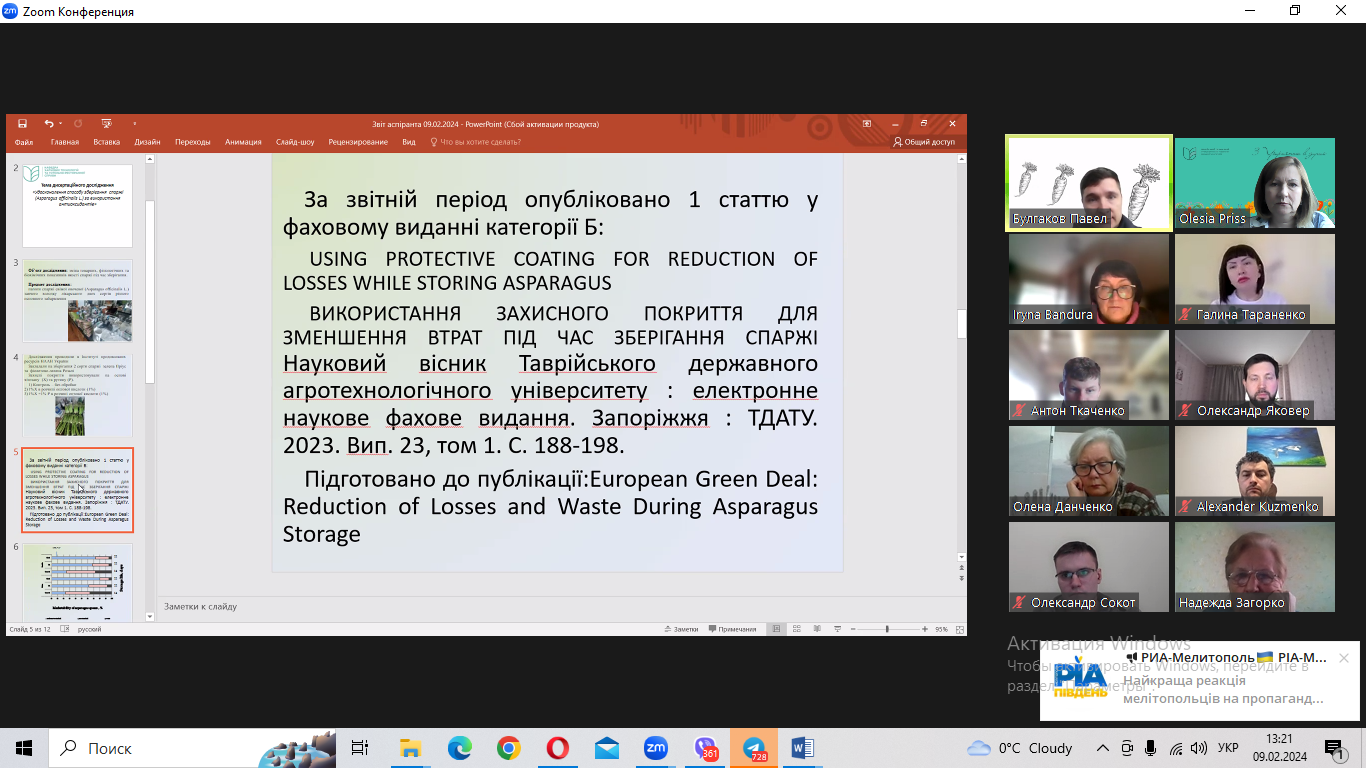Go to the Переходы ribbon tab
The height and width of the screenshot is (768, 1366).
pos(193,142)
